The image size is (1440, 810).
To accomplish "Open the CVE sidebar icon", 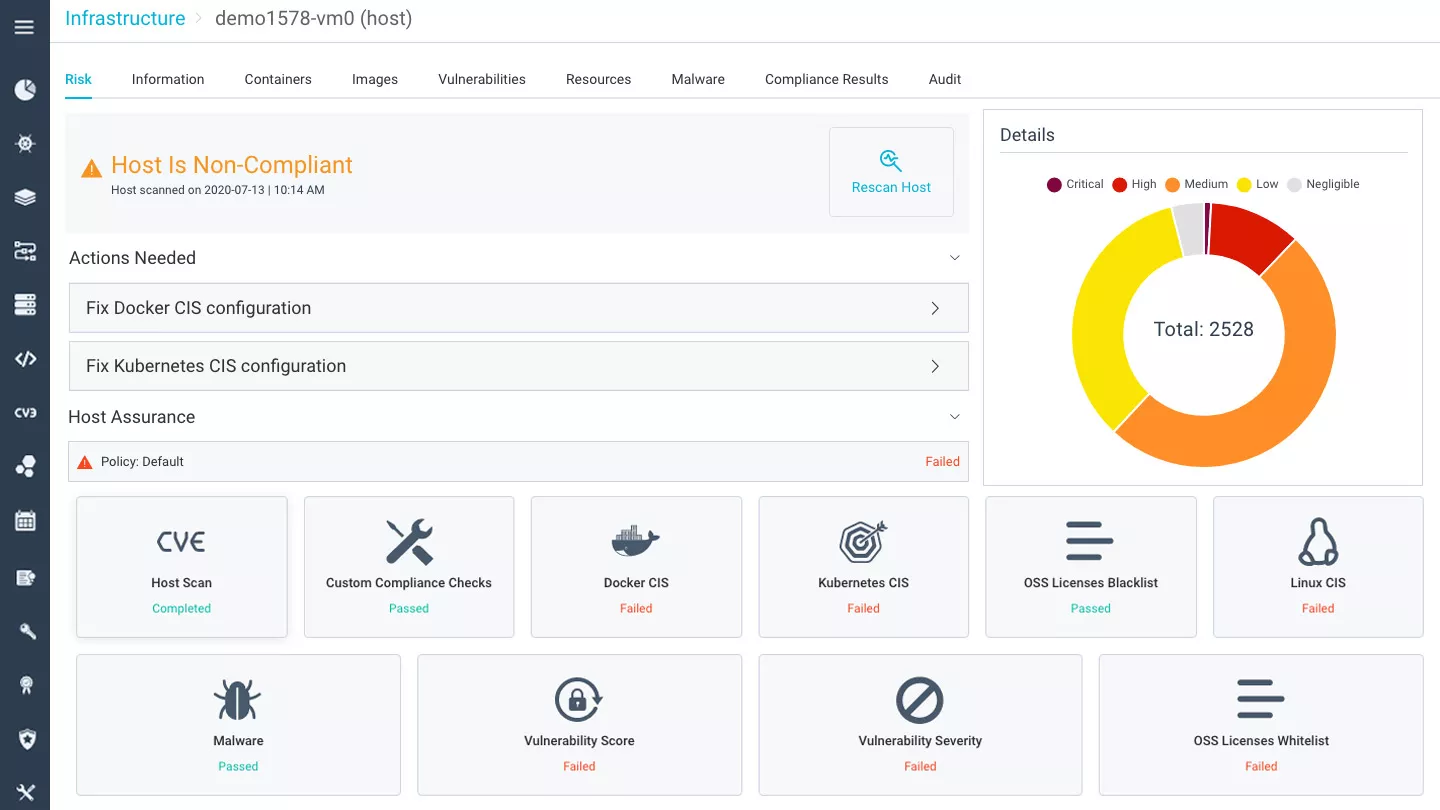I will click(25, 412).
